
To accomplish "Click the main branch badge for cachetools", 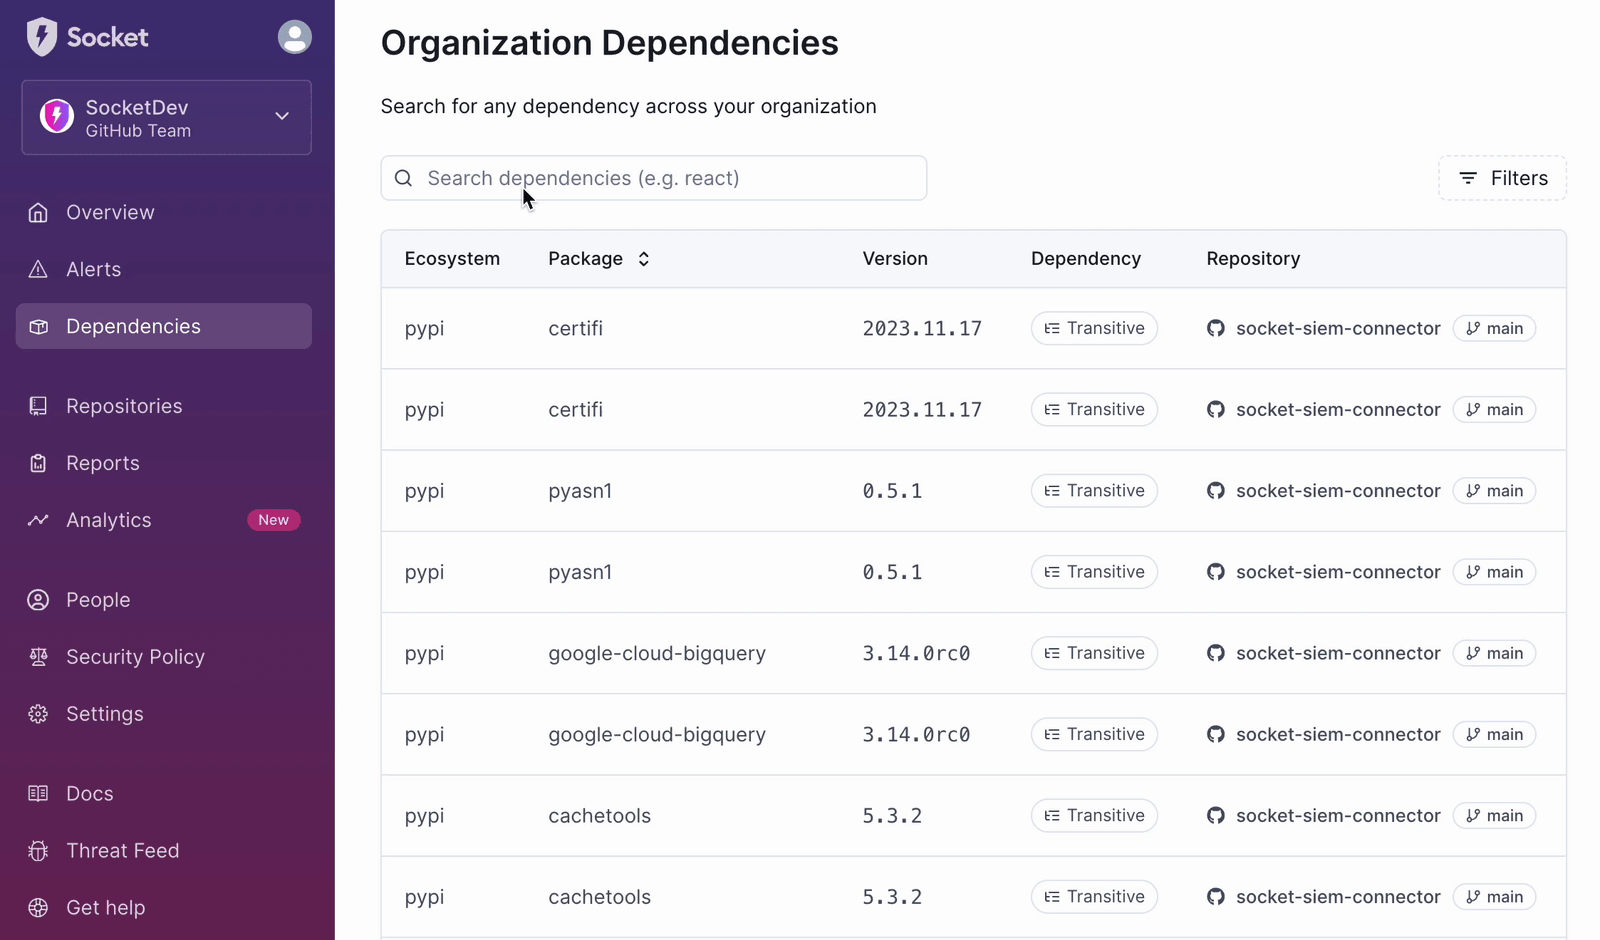I will [x=1494, y=816].
